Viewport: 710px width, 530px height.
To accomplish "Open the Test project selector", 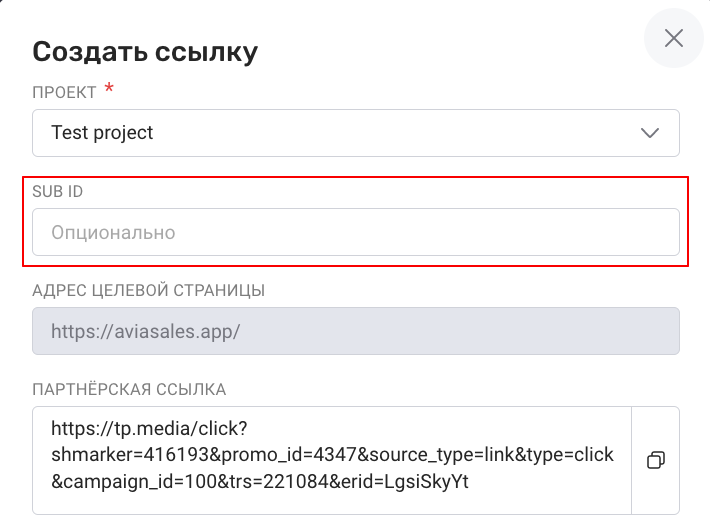I will 356,133.
